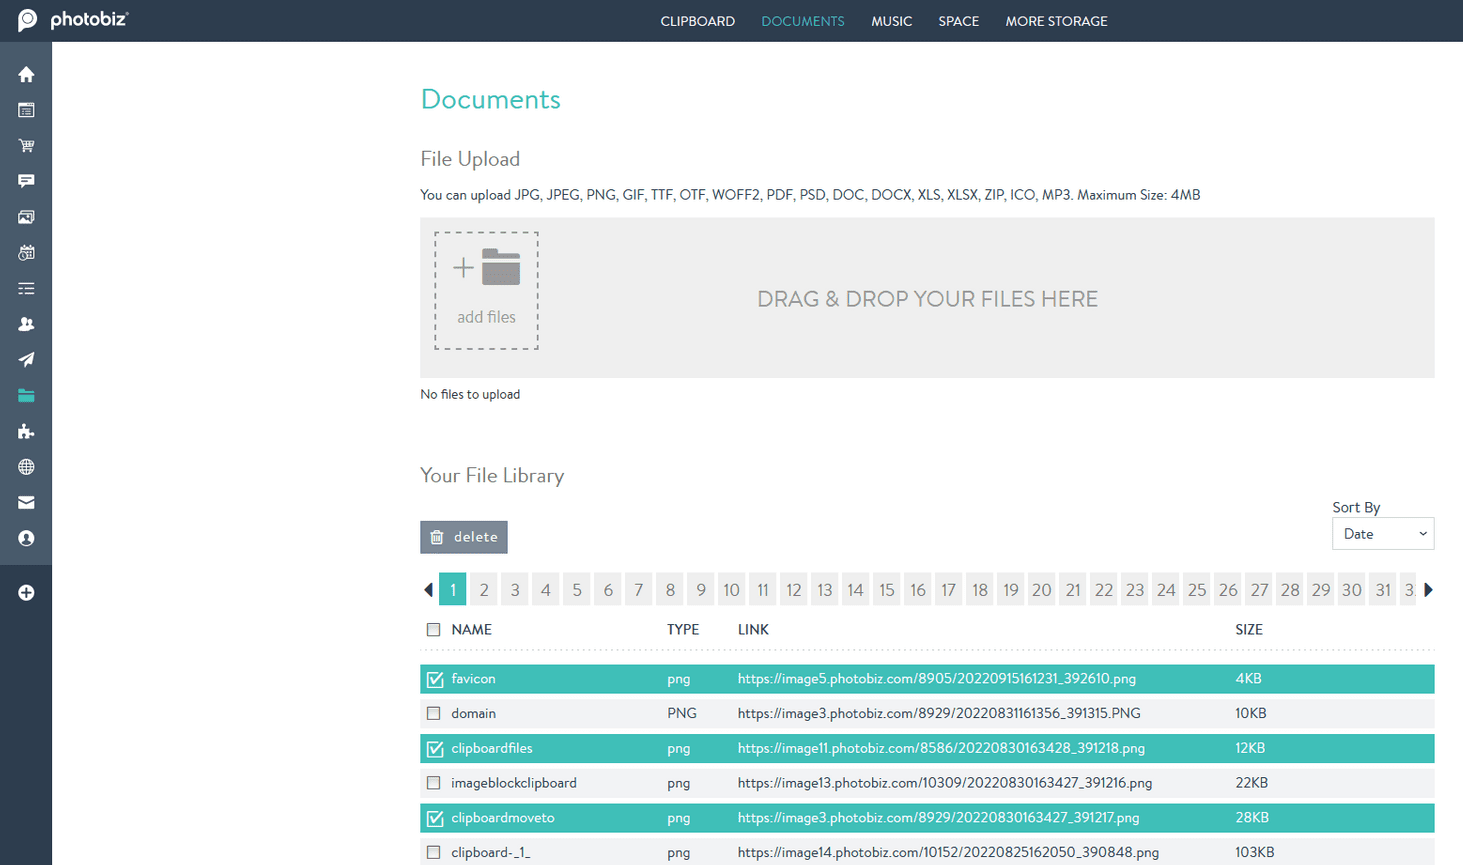Image resolution: width=1463 pixels, height=865 pixels.
Task: Enable the select-all checkbox in header row
Action: 434,629
